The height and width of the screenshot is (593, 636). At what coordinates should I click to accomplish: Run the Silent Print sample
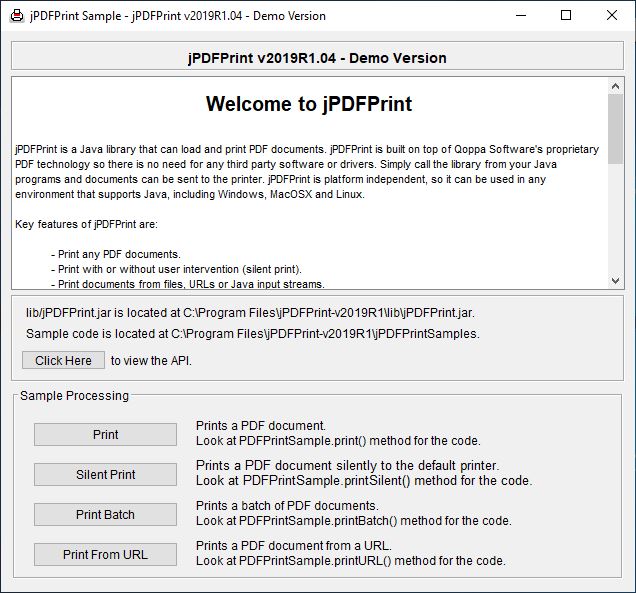pyautogui.click(x=105, y=474)
